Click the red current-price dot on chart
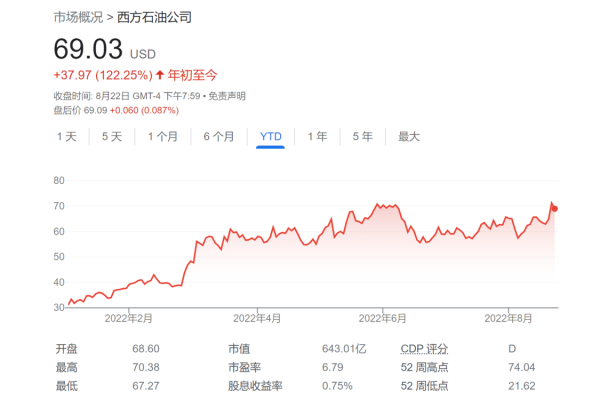Image resolution: width=600 pixels, height=400 pixels. (554, 209)
